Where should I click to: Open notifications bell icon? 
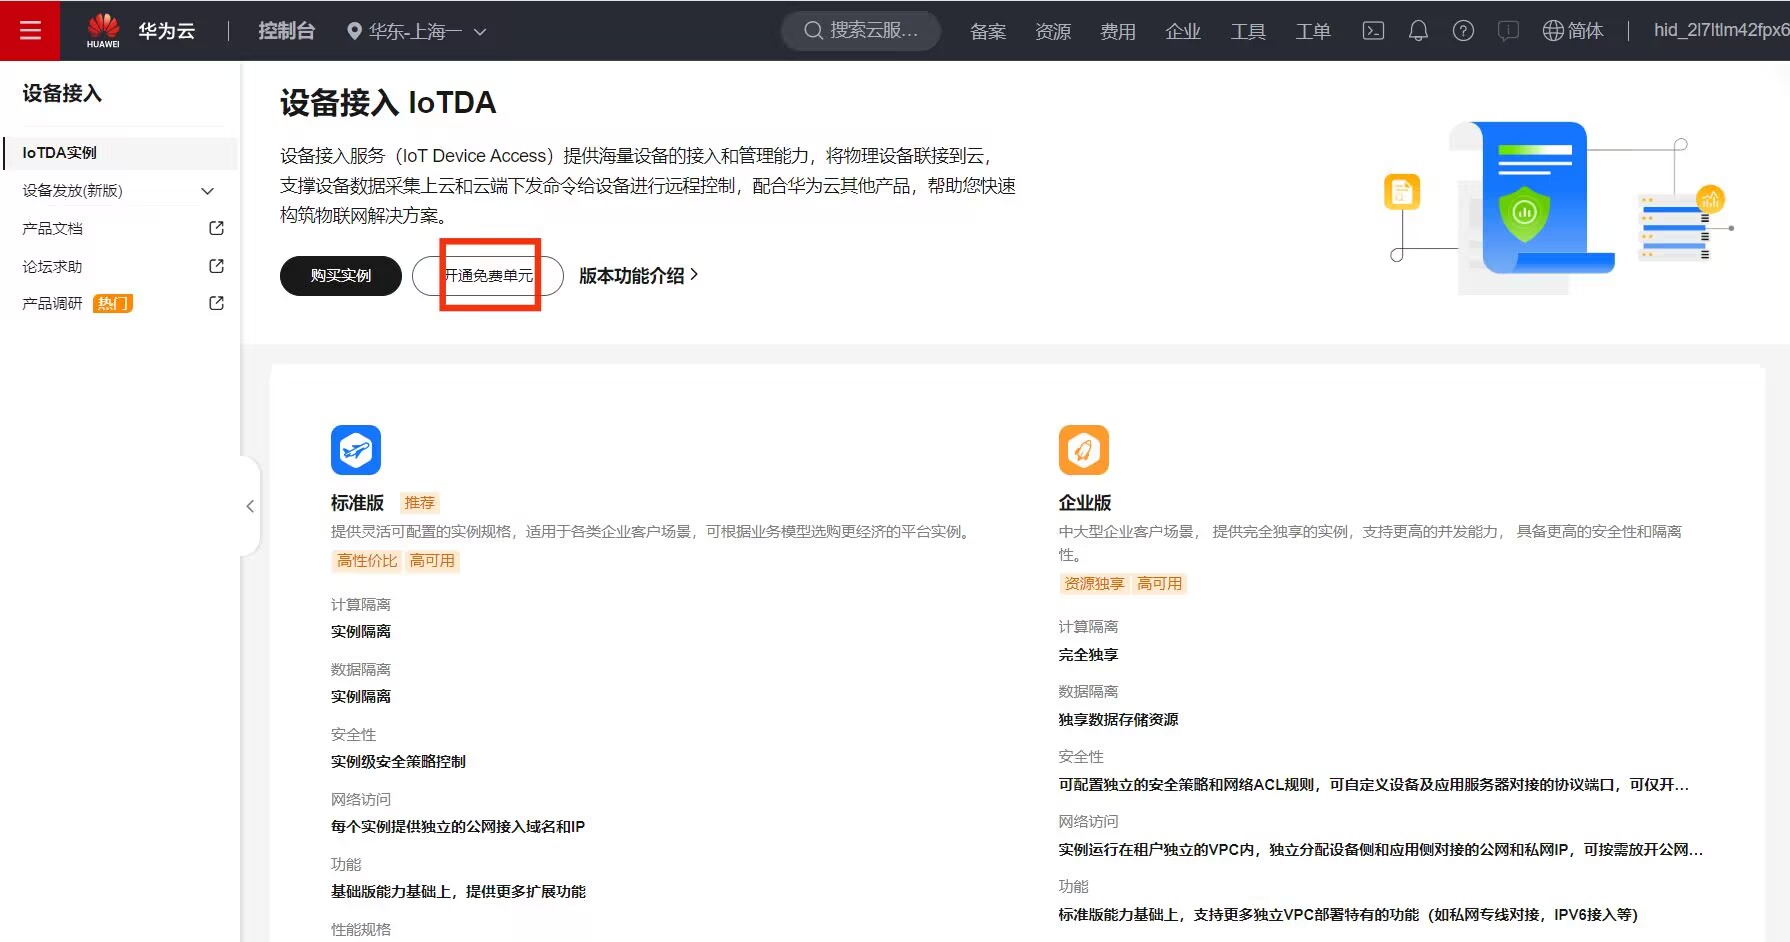click(1418, 31)
